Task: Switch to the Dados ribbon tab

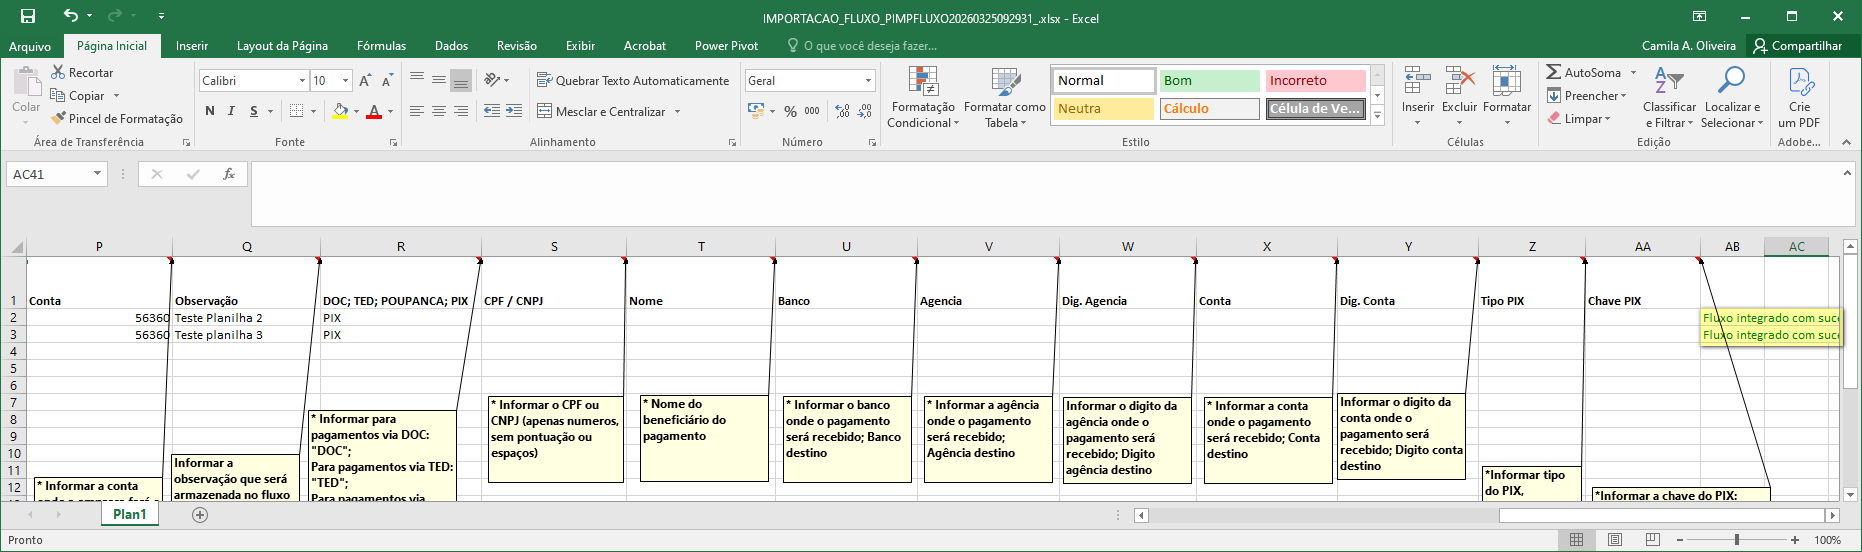Action: [451, 46]
